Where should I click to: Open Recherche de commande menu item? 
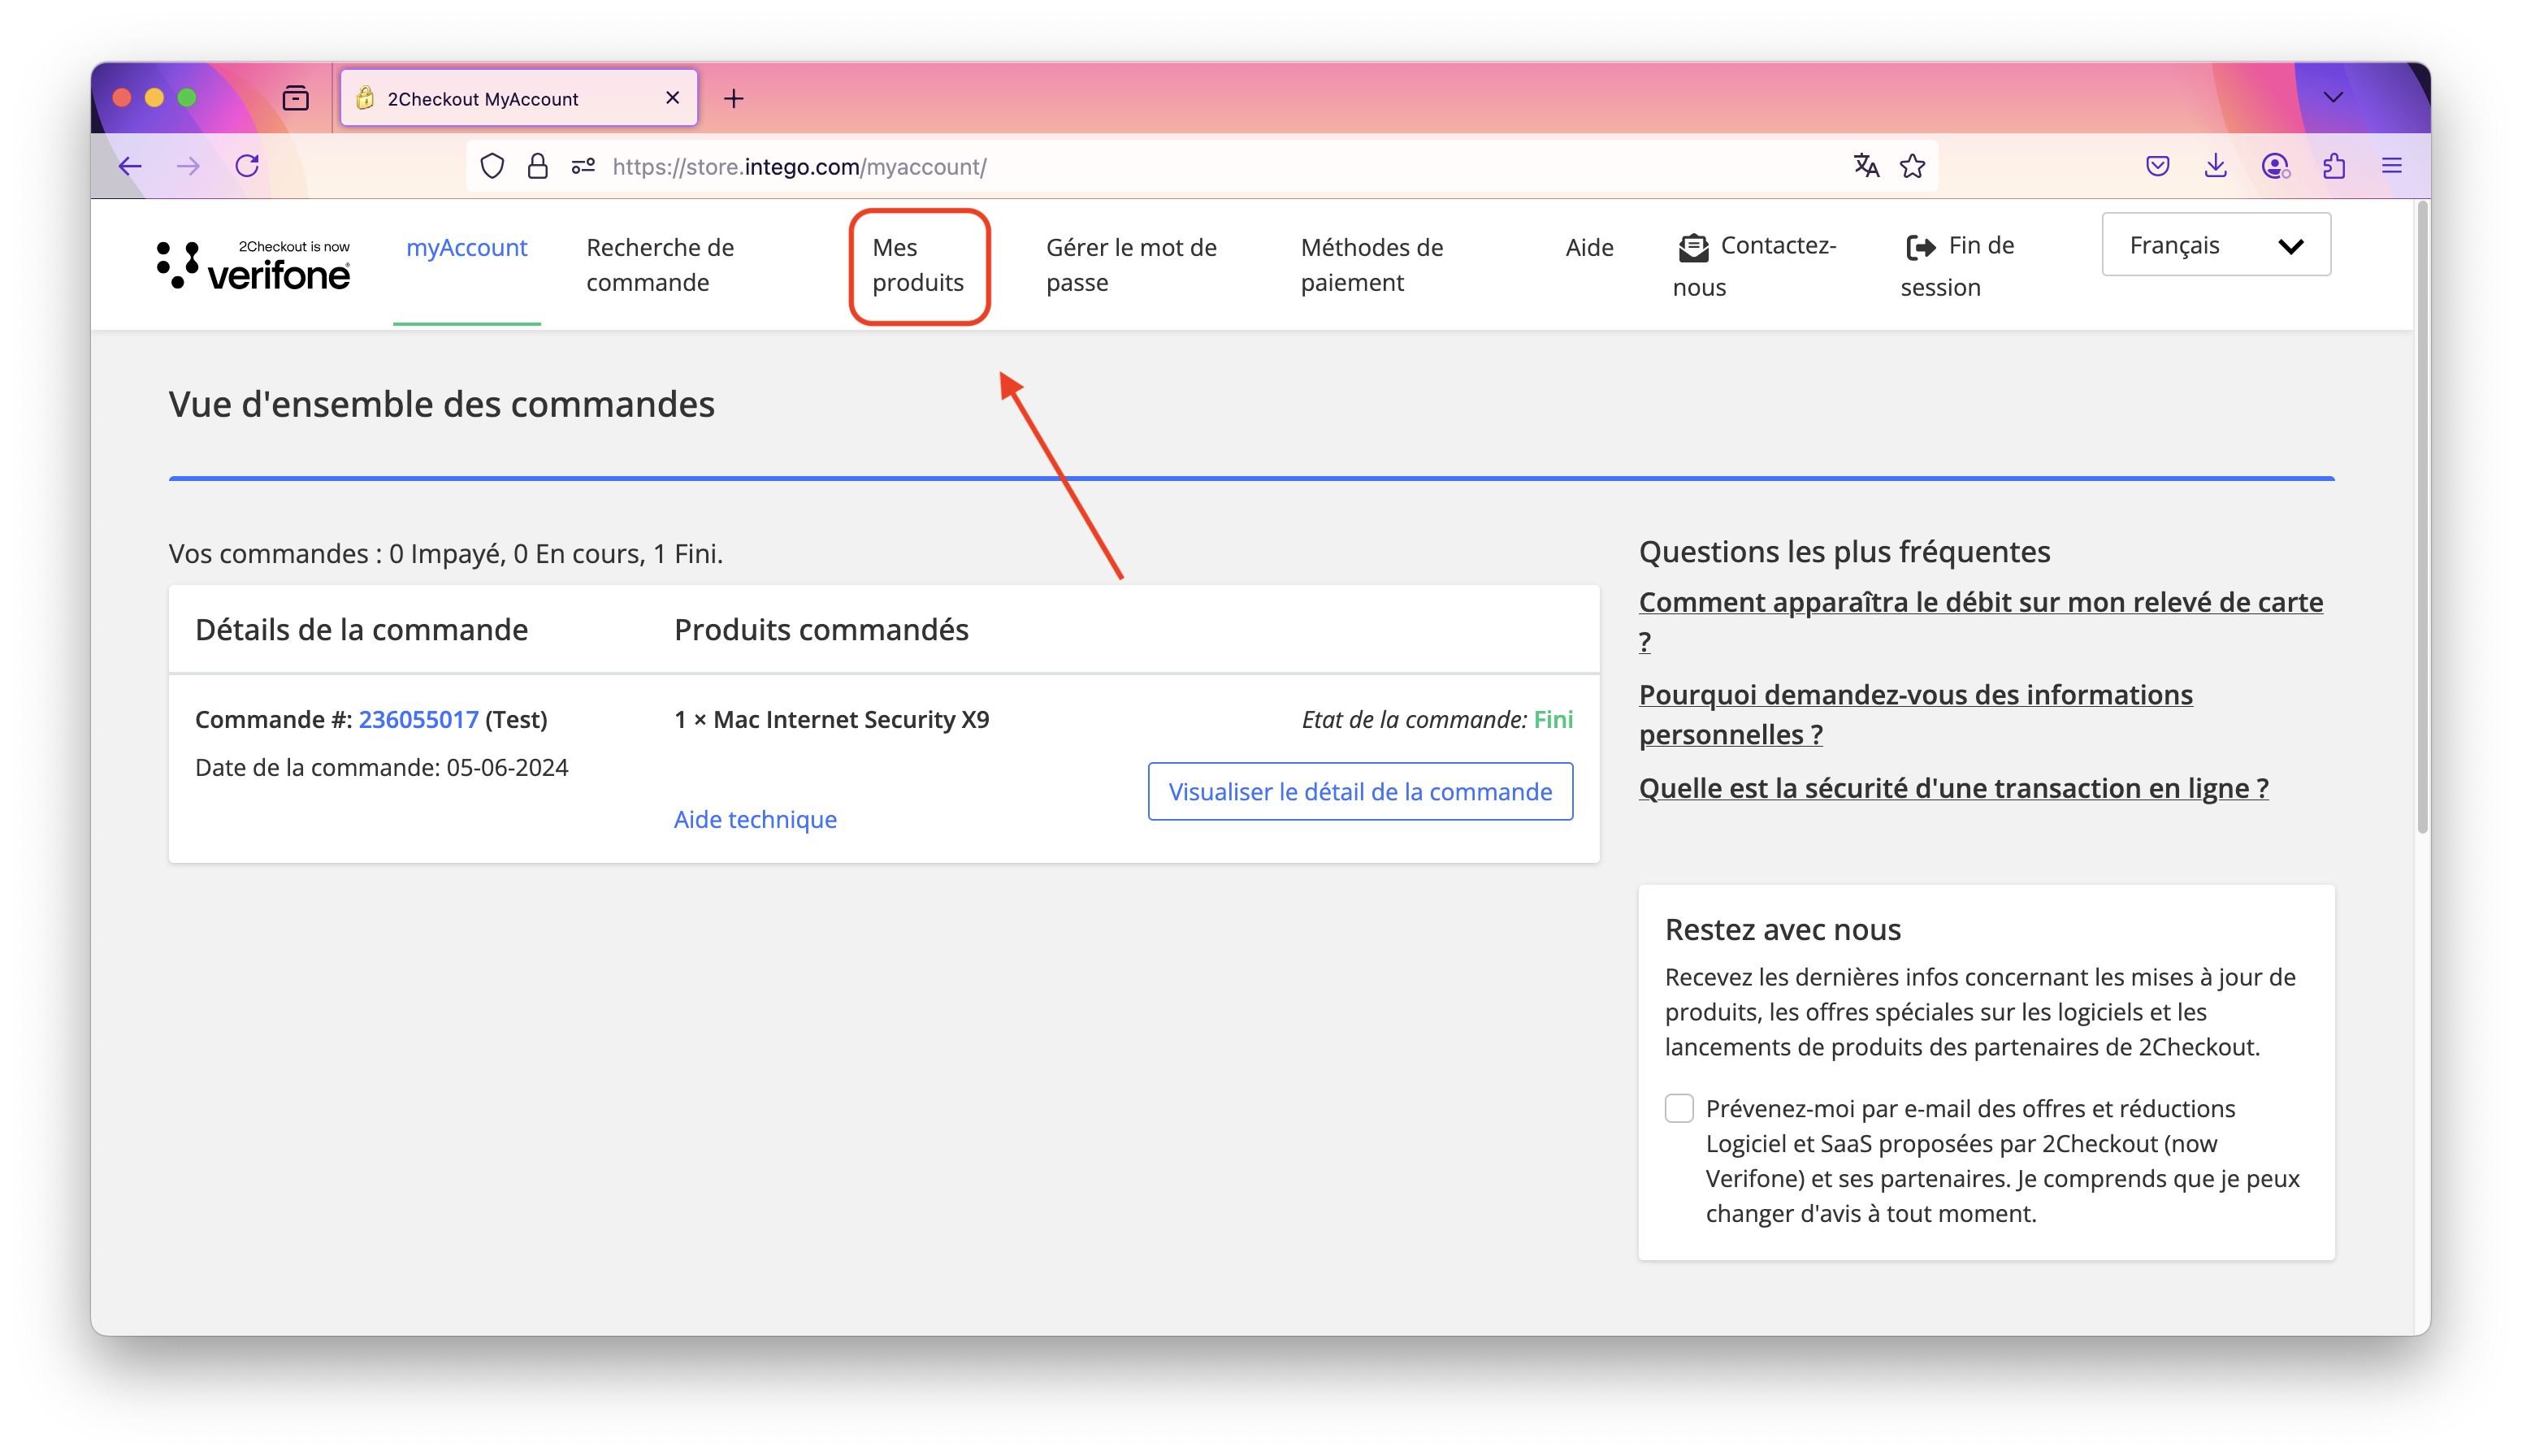[660, 265]
